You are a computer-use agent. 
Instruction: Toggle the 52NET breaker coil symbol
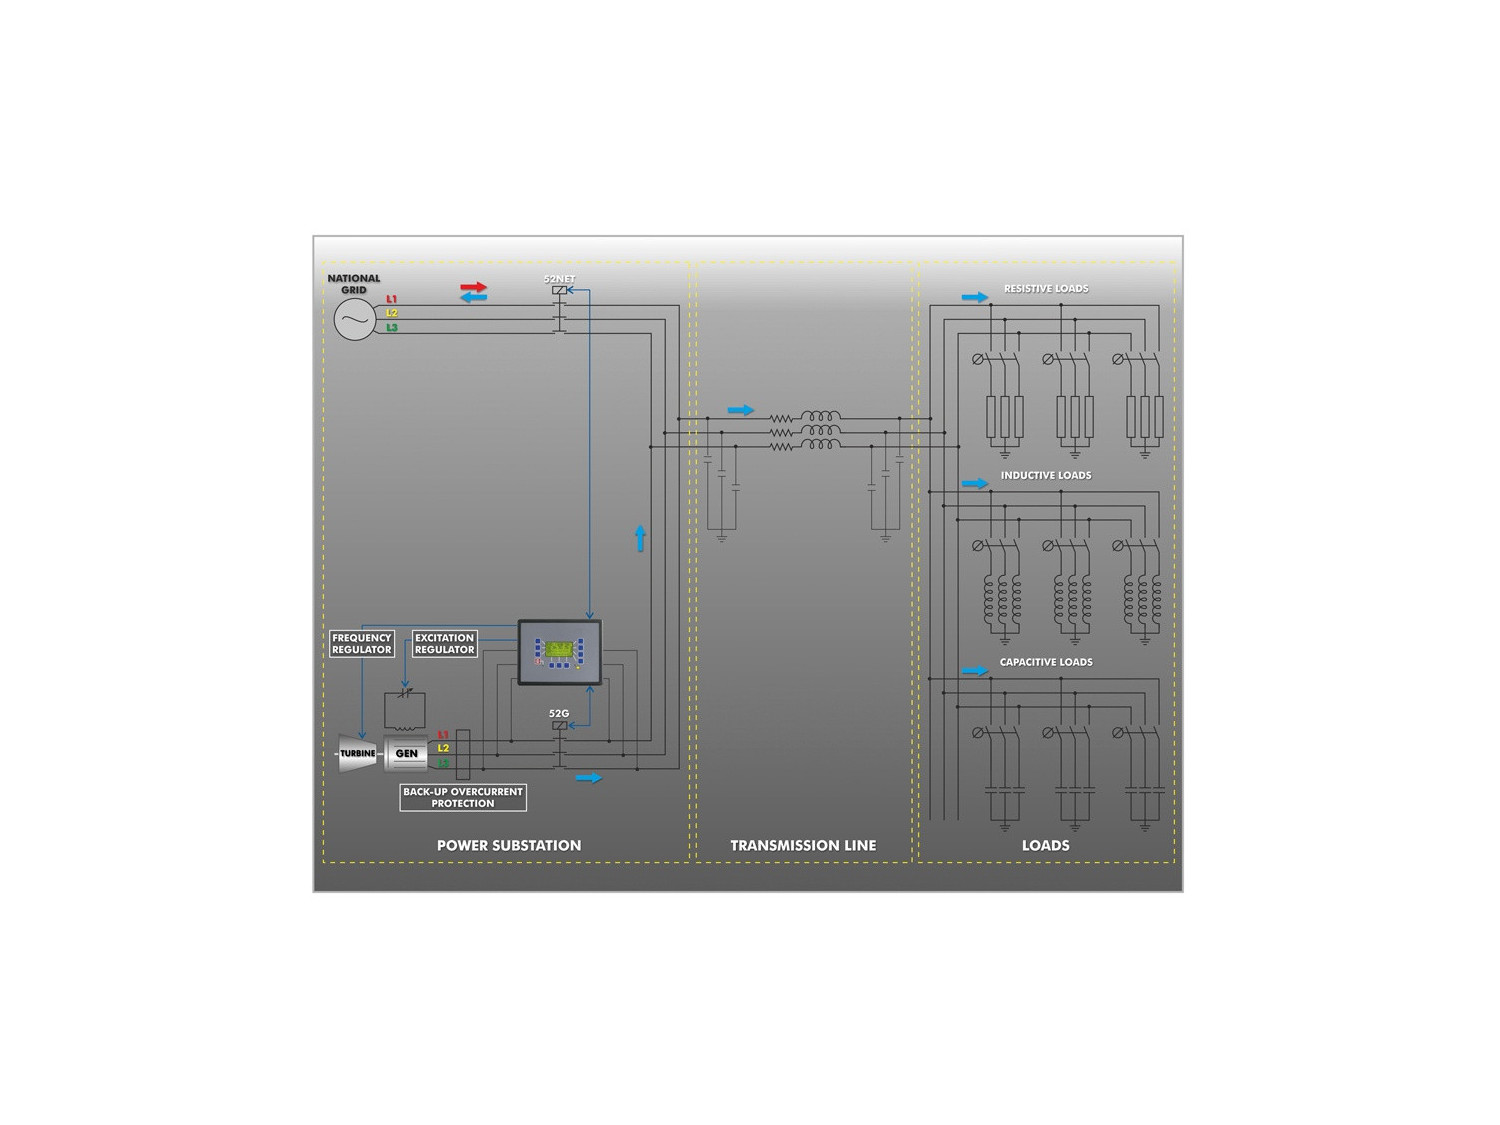[x=559, y=291]
